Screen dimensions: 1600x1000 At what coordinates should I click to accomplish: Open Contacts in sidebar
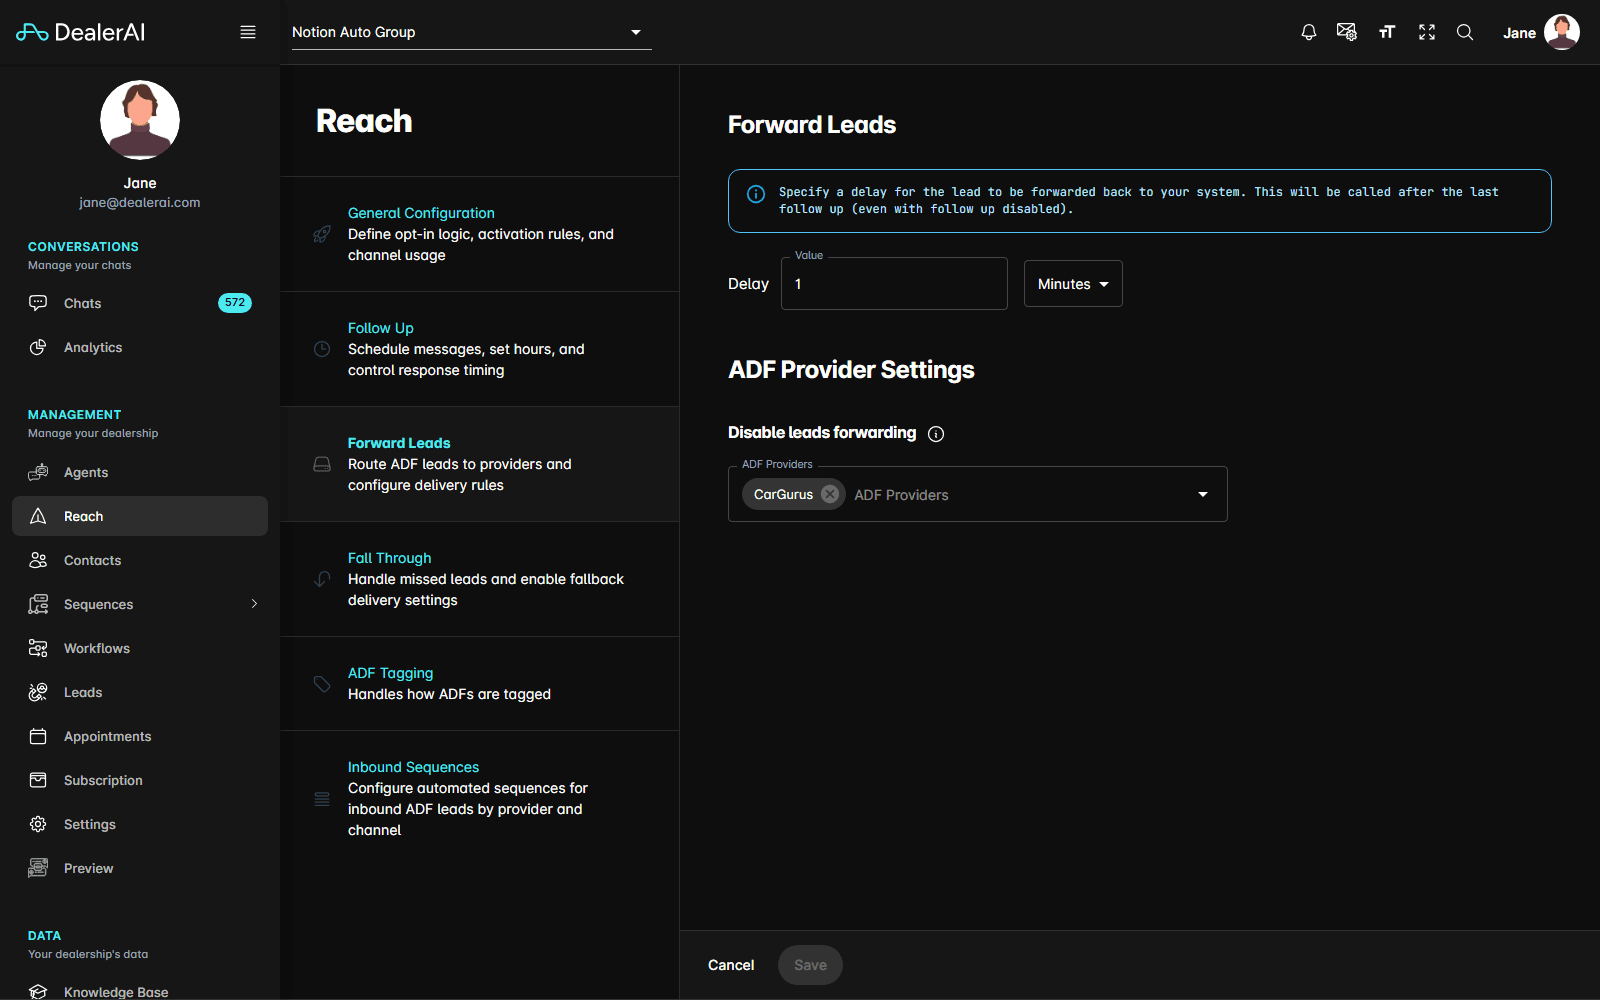coord(140,560)
